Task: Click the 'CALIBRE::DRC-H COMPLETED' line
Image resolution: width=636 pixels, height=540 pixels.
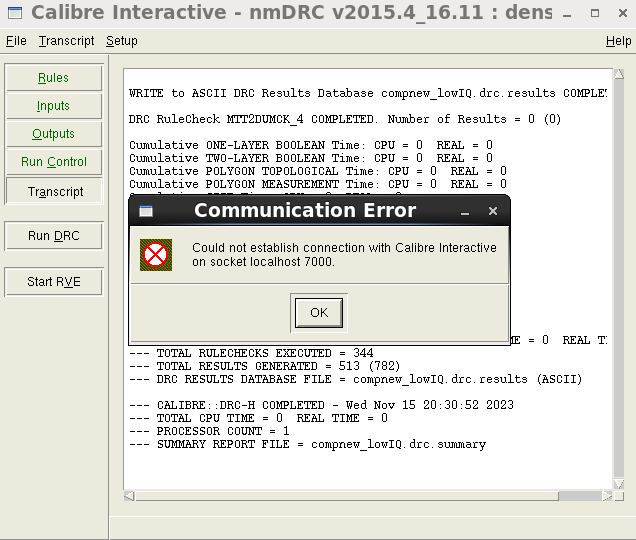Action: click(x=321, y=405)
